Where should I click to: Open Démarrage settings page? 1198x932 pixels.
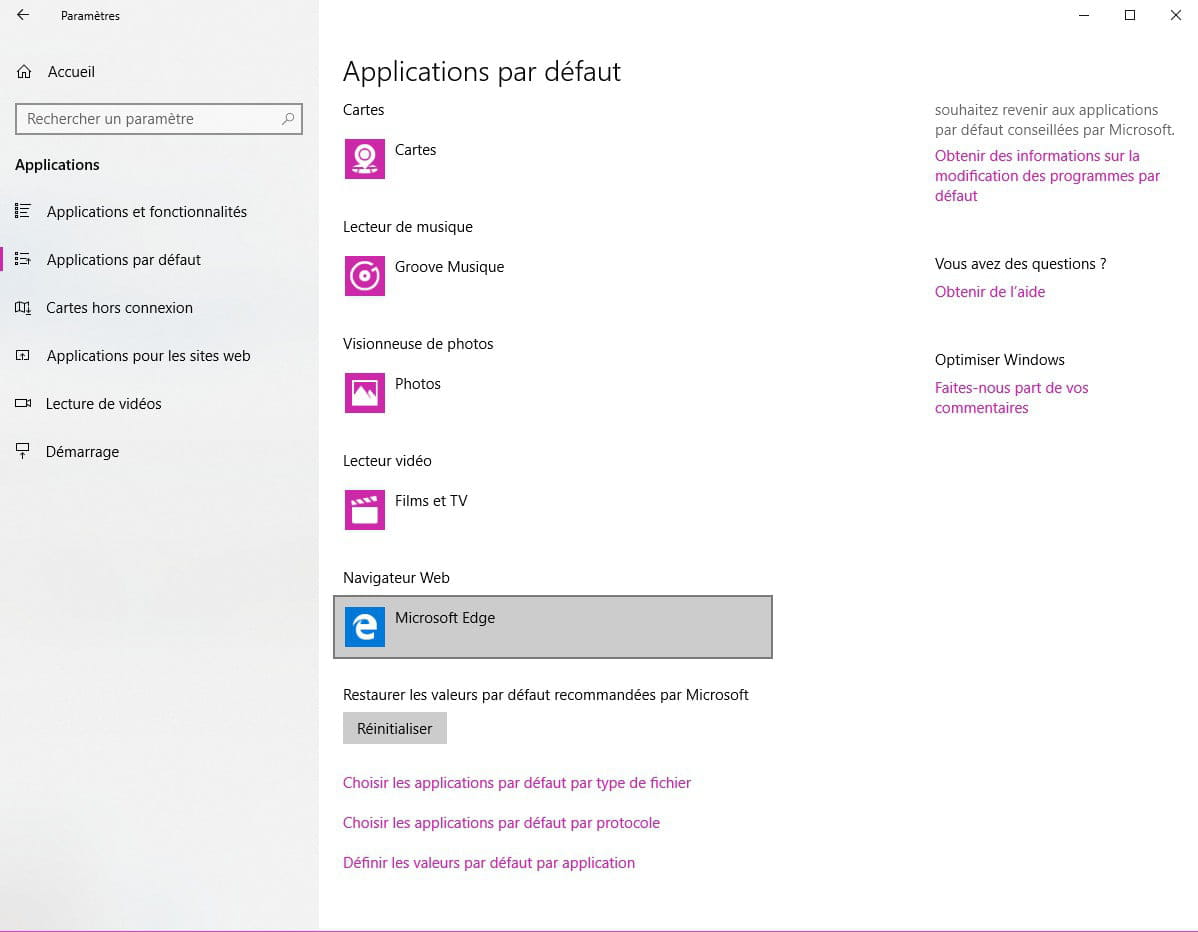[83, 451]
